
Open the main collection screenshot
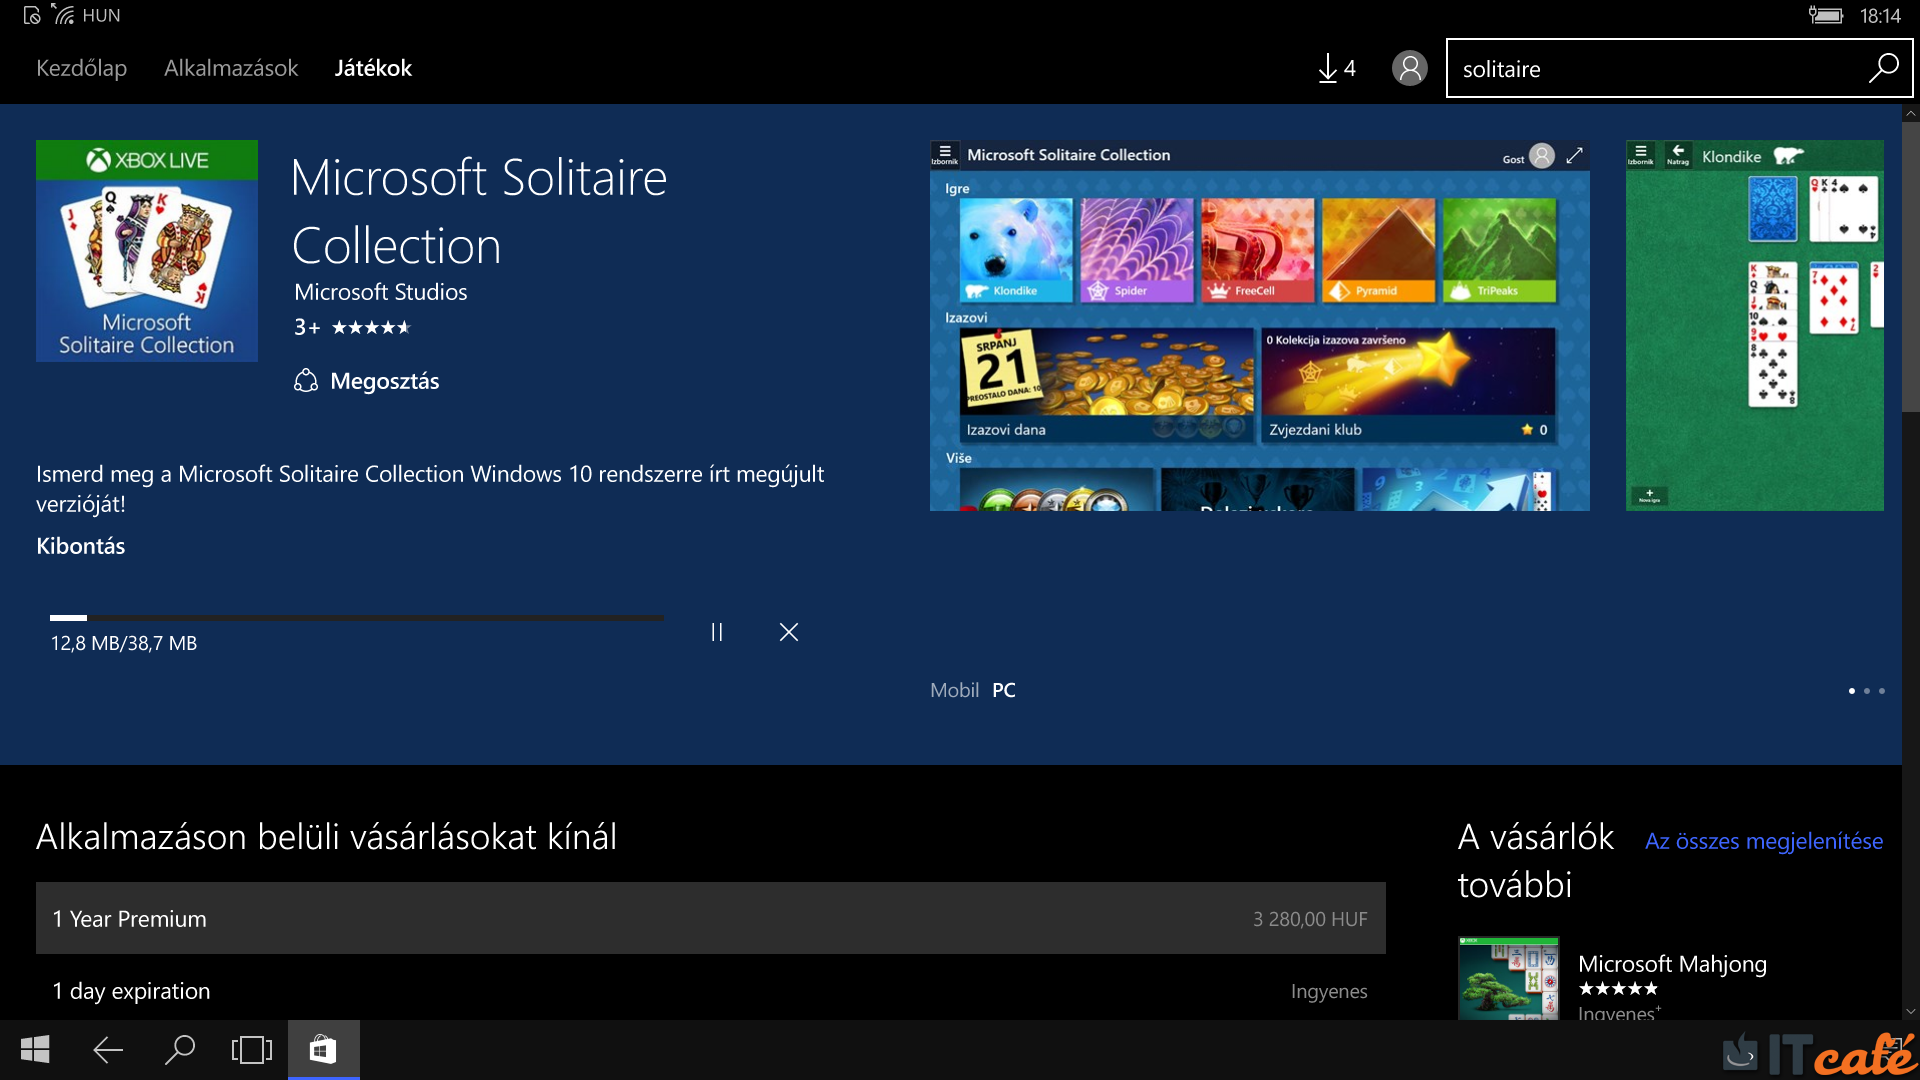[1260, 325]
